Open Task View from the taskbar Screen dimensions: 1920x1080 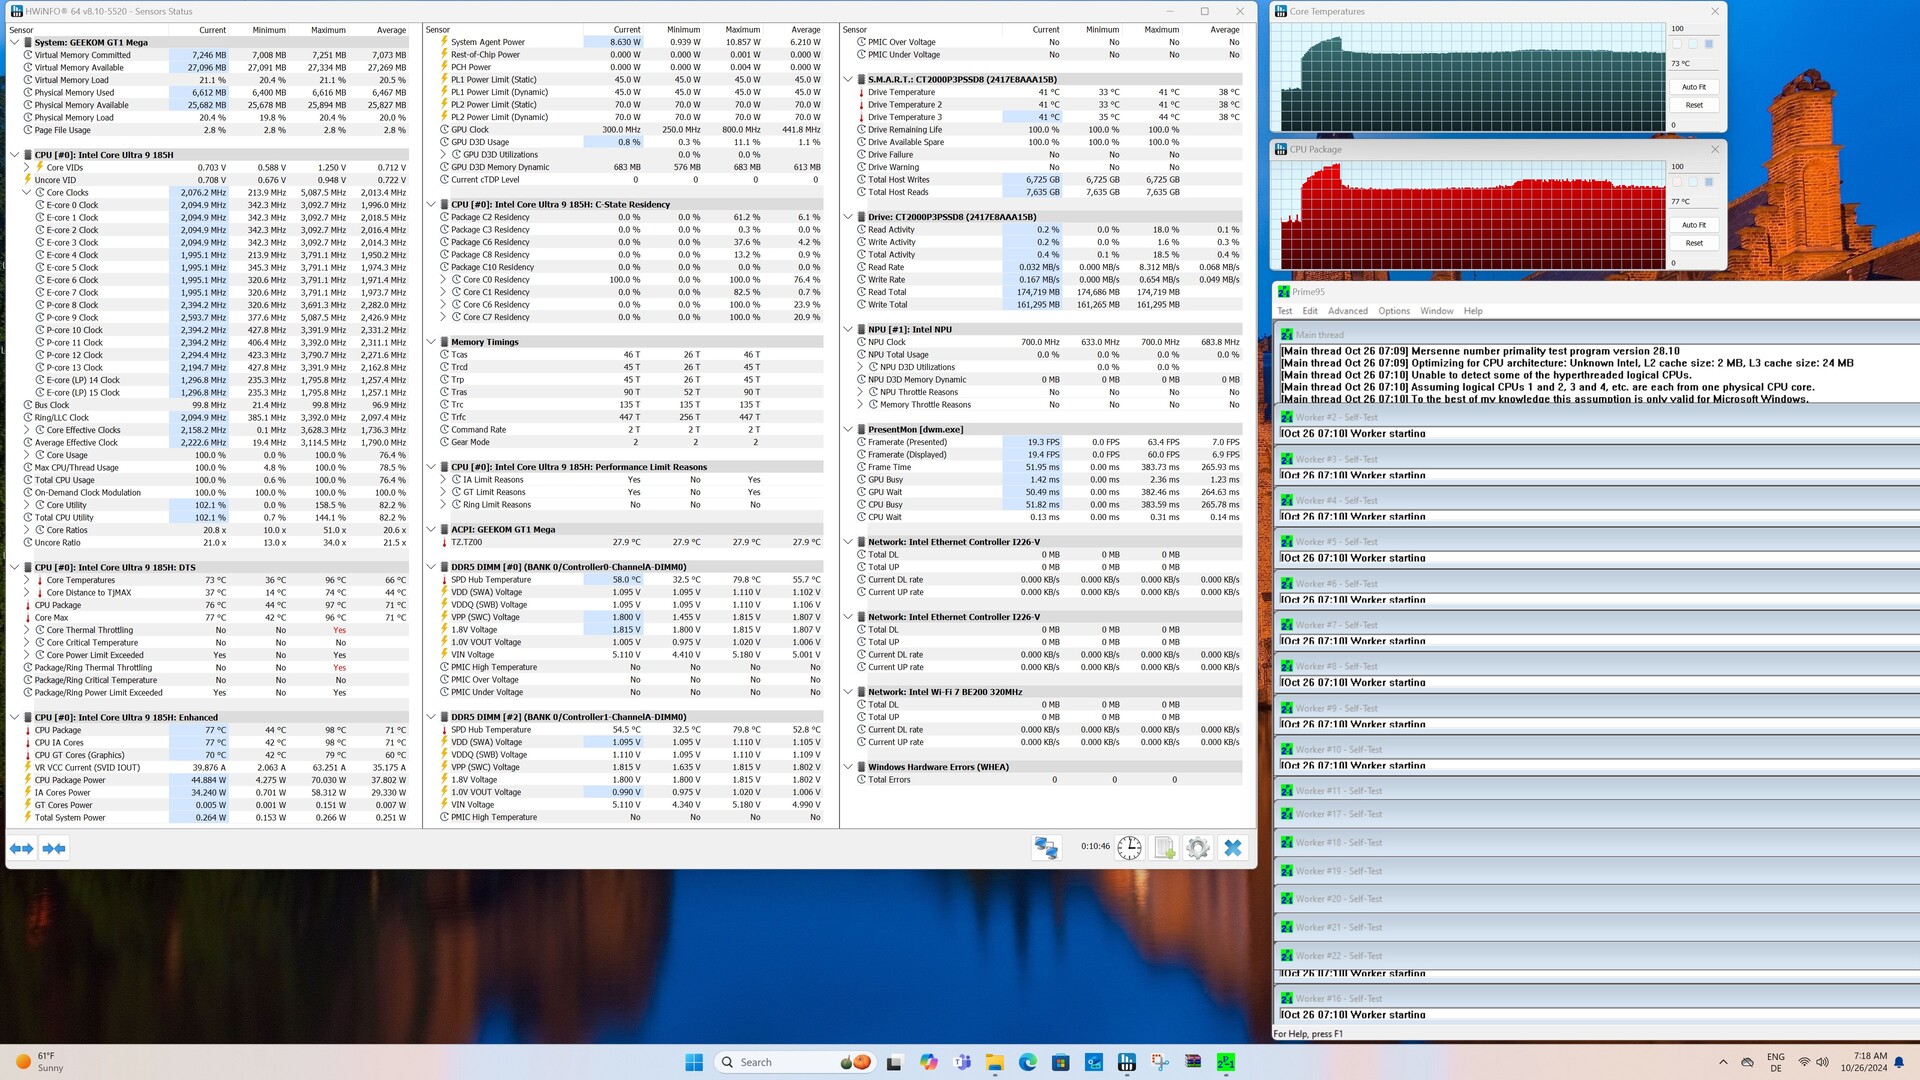[894, 1062]
